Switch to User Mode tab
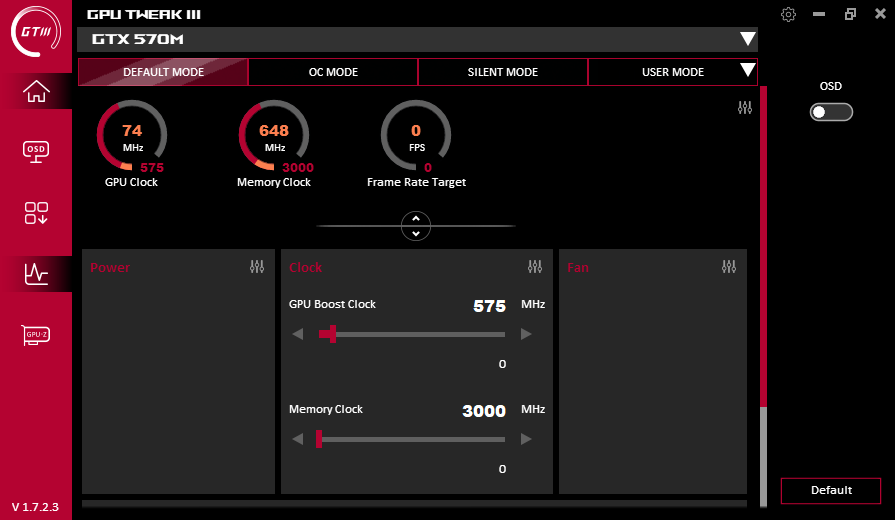This screenshot has height=520, width=895. tap(672, 72)
